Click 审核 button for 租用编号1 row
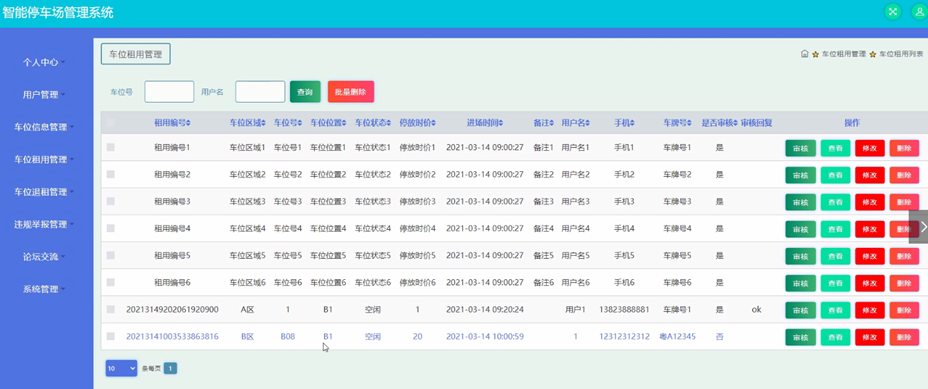 coord(800,148)
